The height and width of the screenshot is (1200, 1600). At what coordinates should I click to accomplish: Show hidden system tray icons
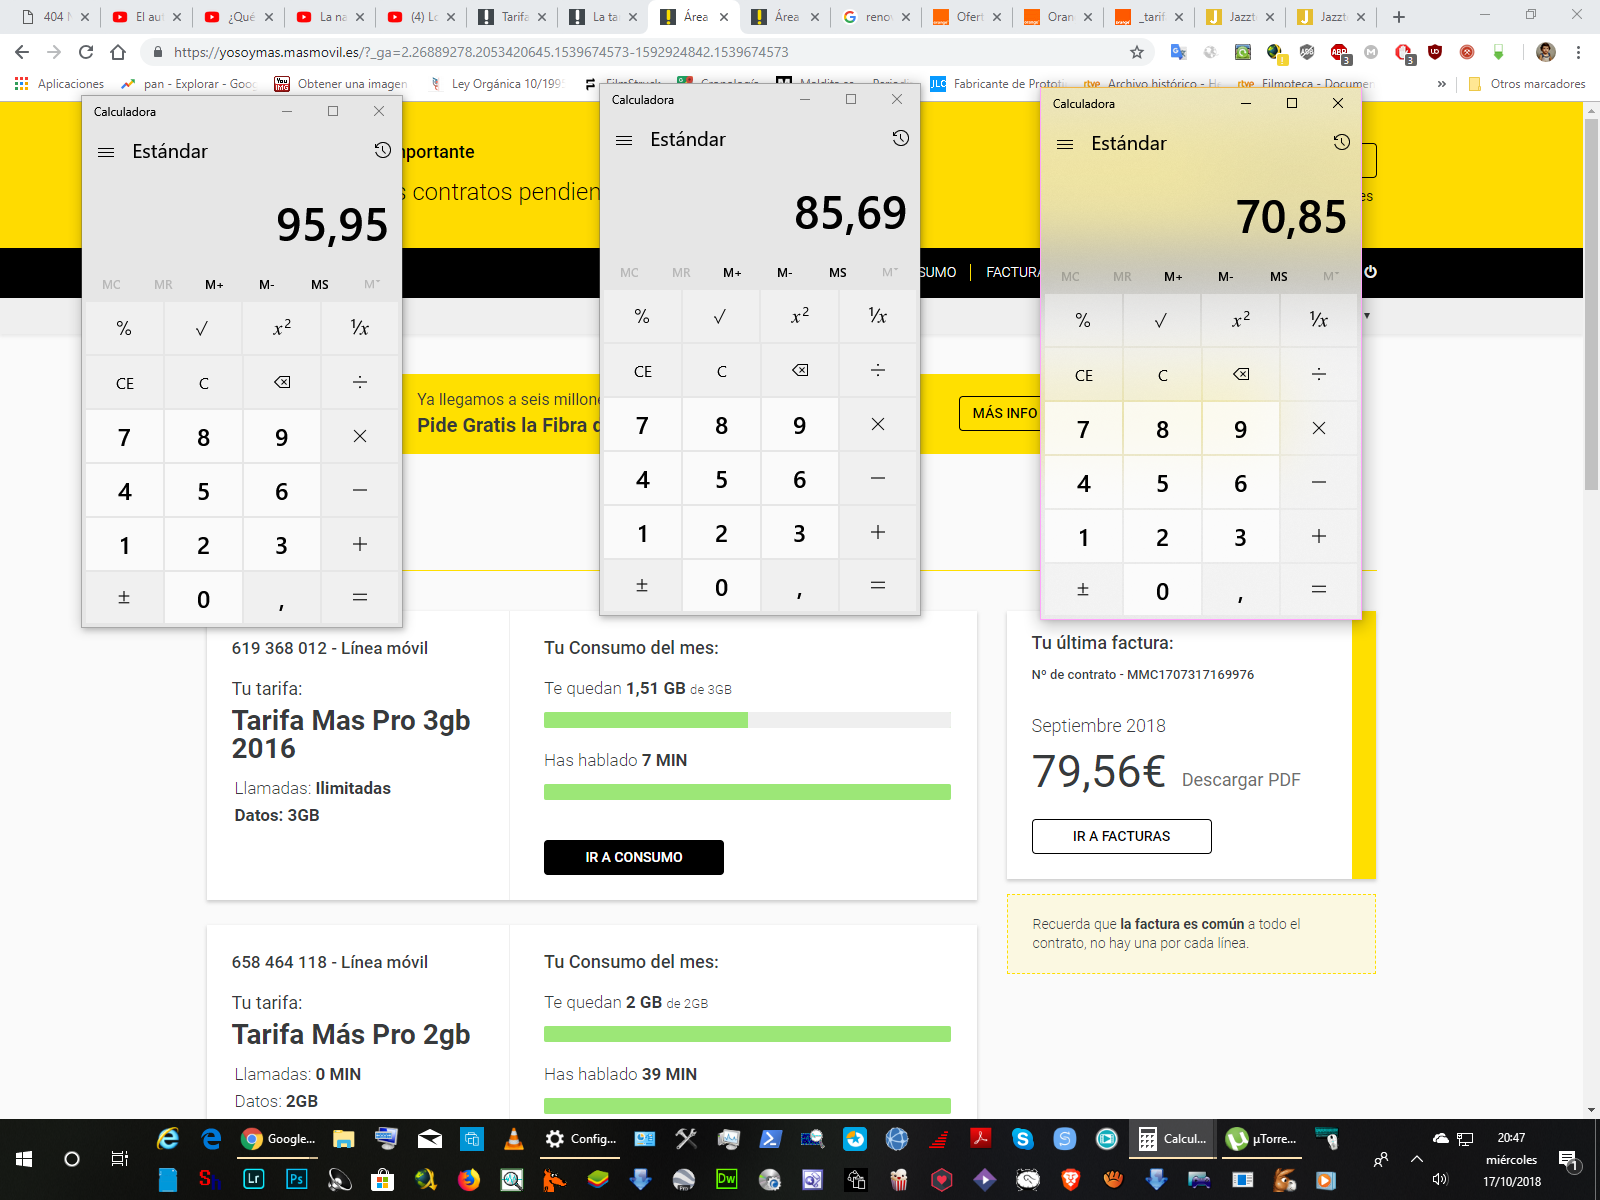point(1417,1159)
